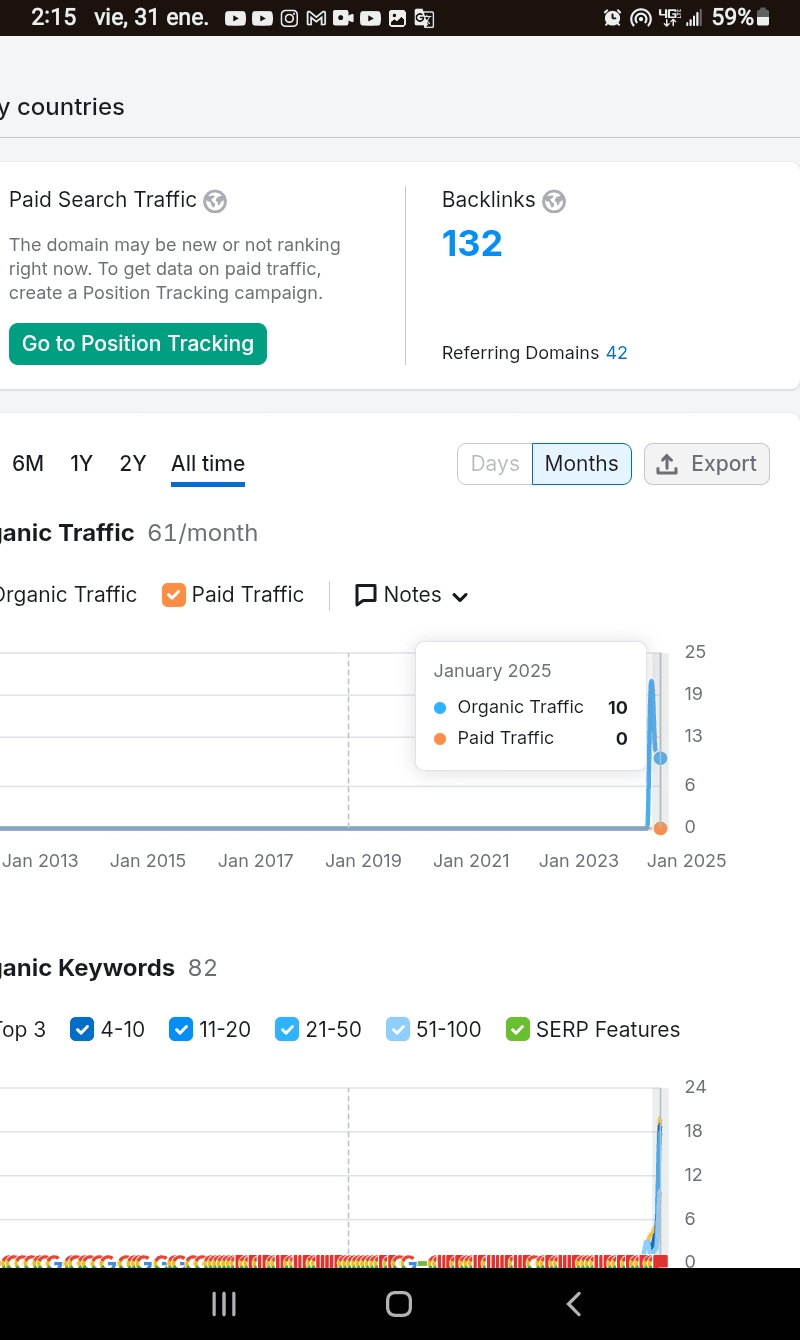Tap the Android back navigation icon
This screenshot has width=800, height=1340.
[574, 1303]
